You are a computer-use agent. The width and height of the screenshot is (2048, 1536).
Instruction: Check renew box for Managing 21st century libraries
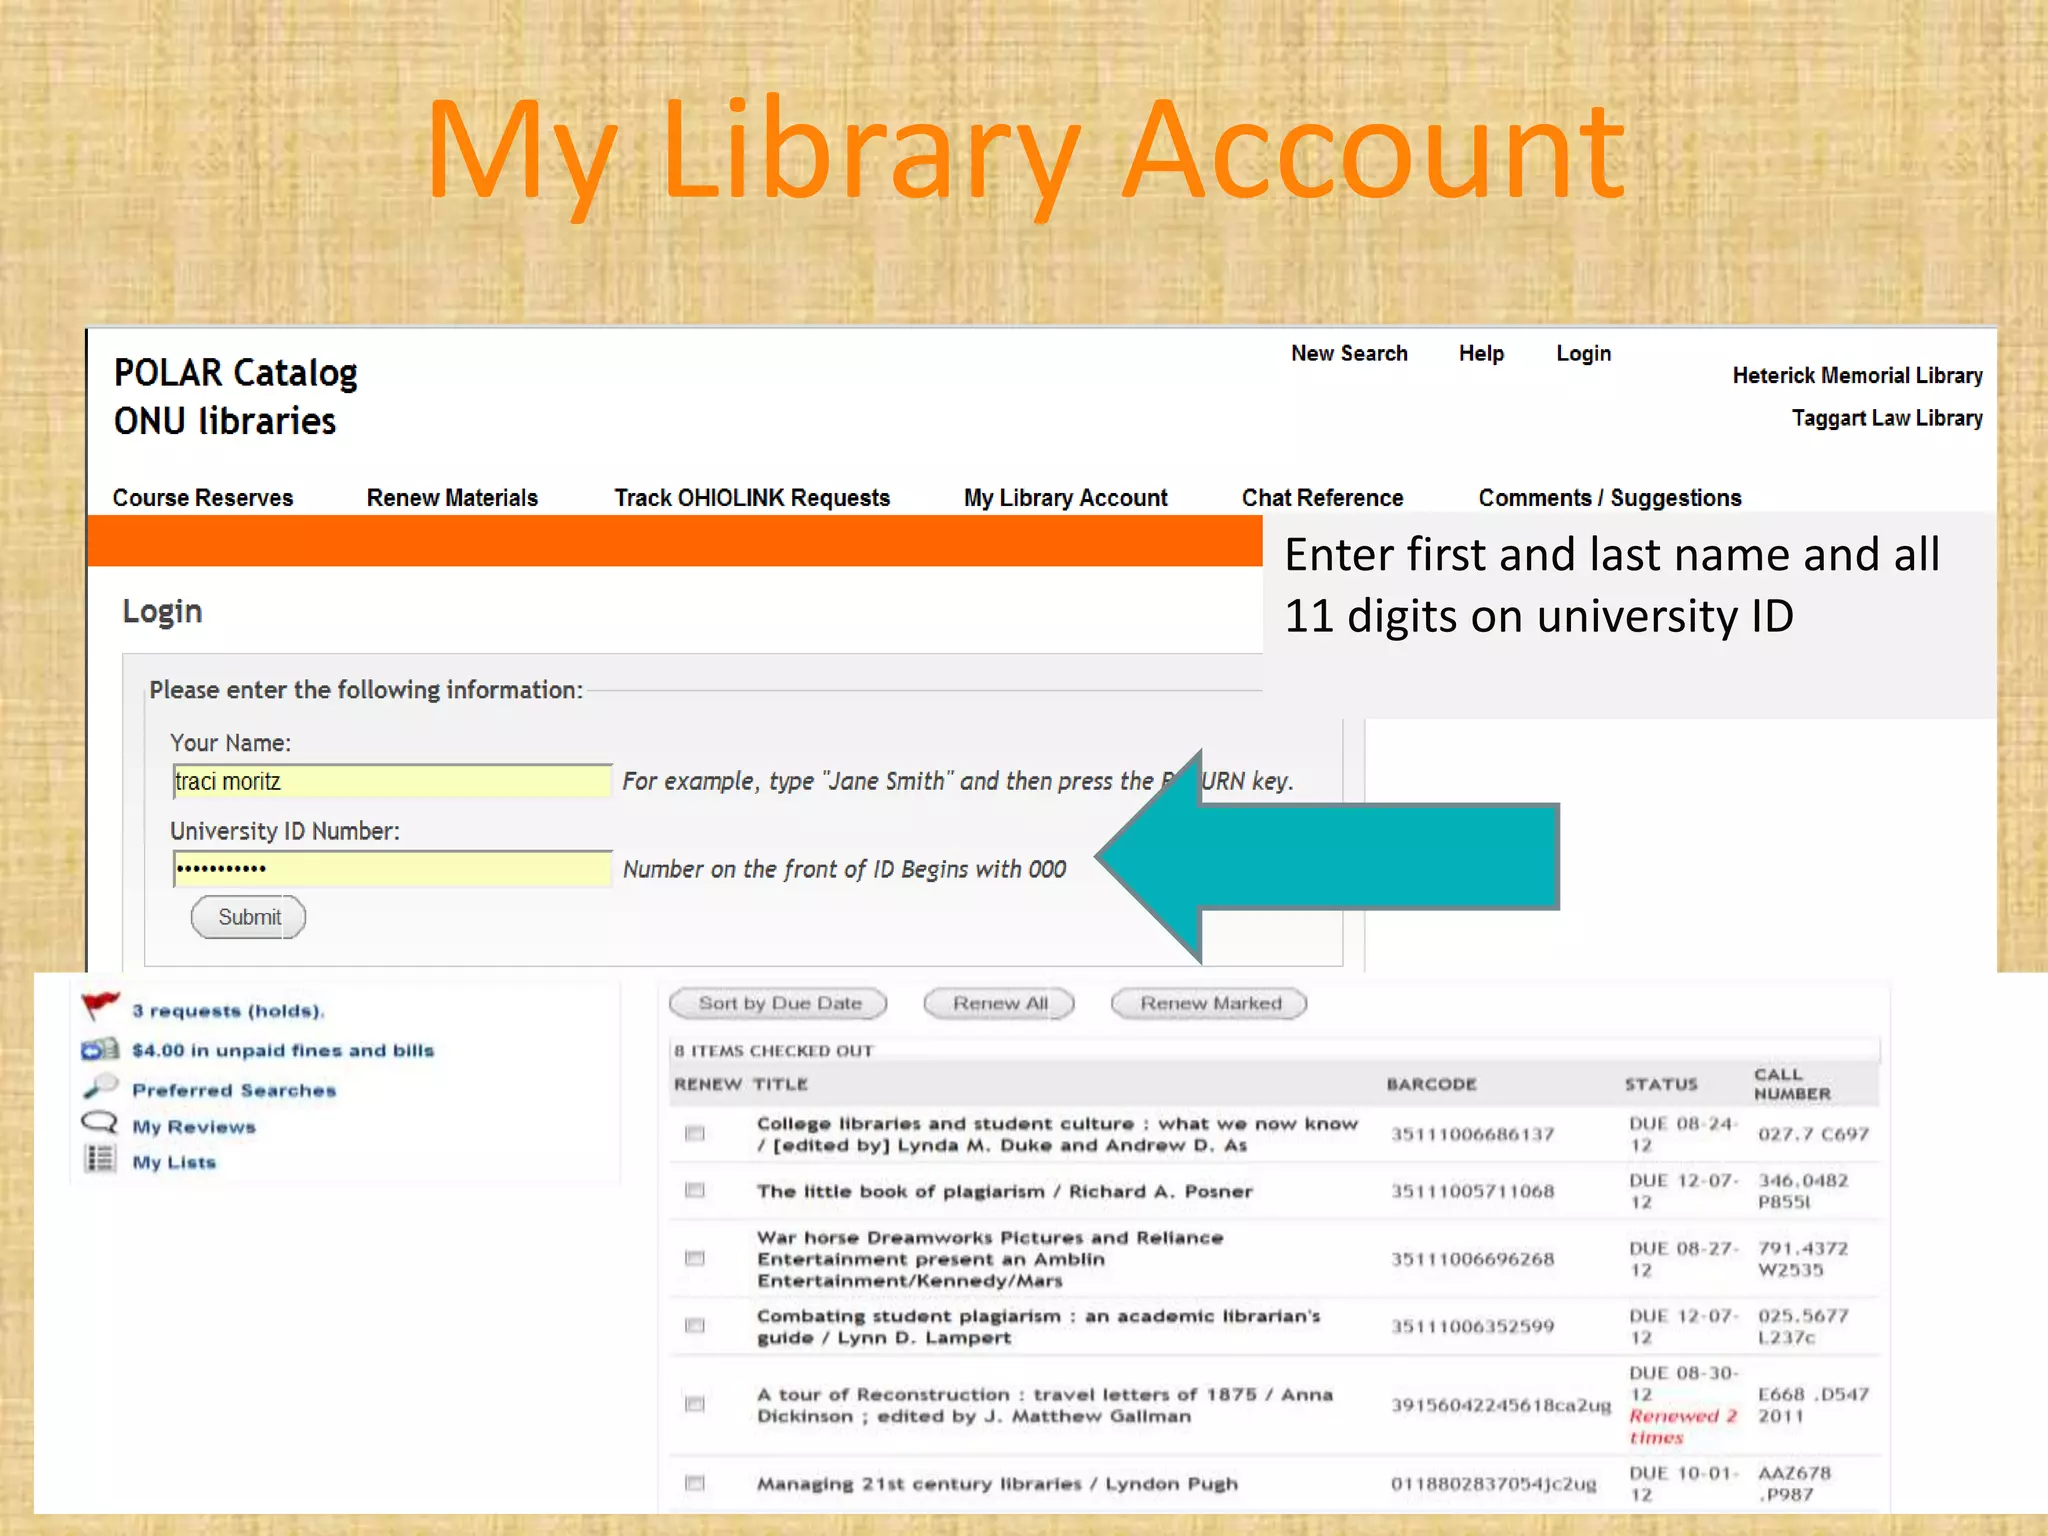695,1483
